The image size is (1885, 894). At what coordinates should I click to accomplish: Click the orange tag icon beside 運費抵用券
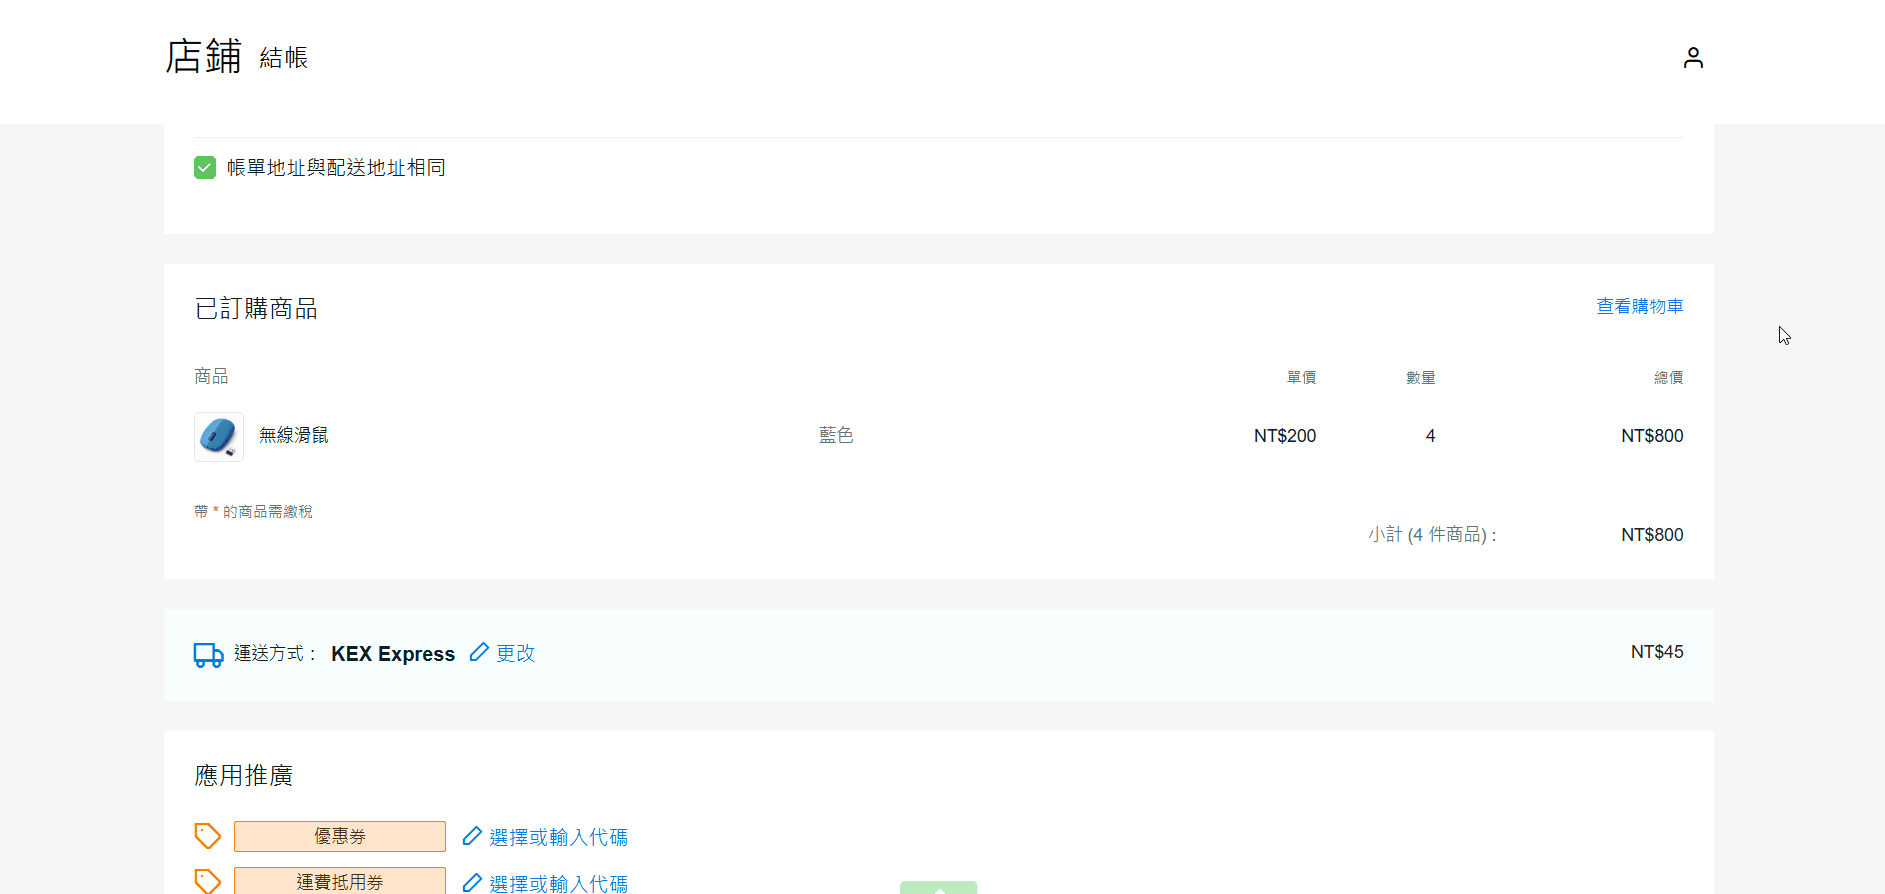coord(207,881)
